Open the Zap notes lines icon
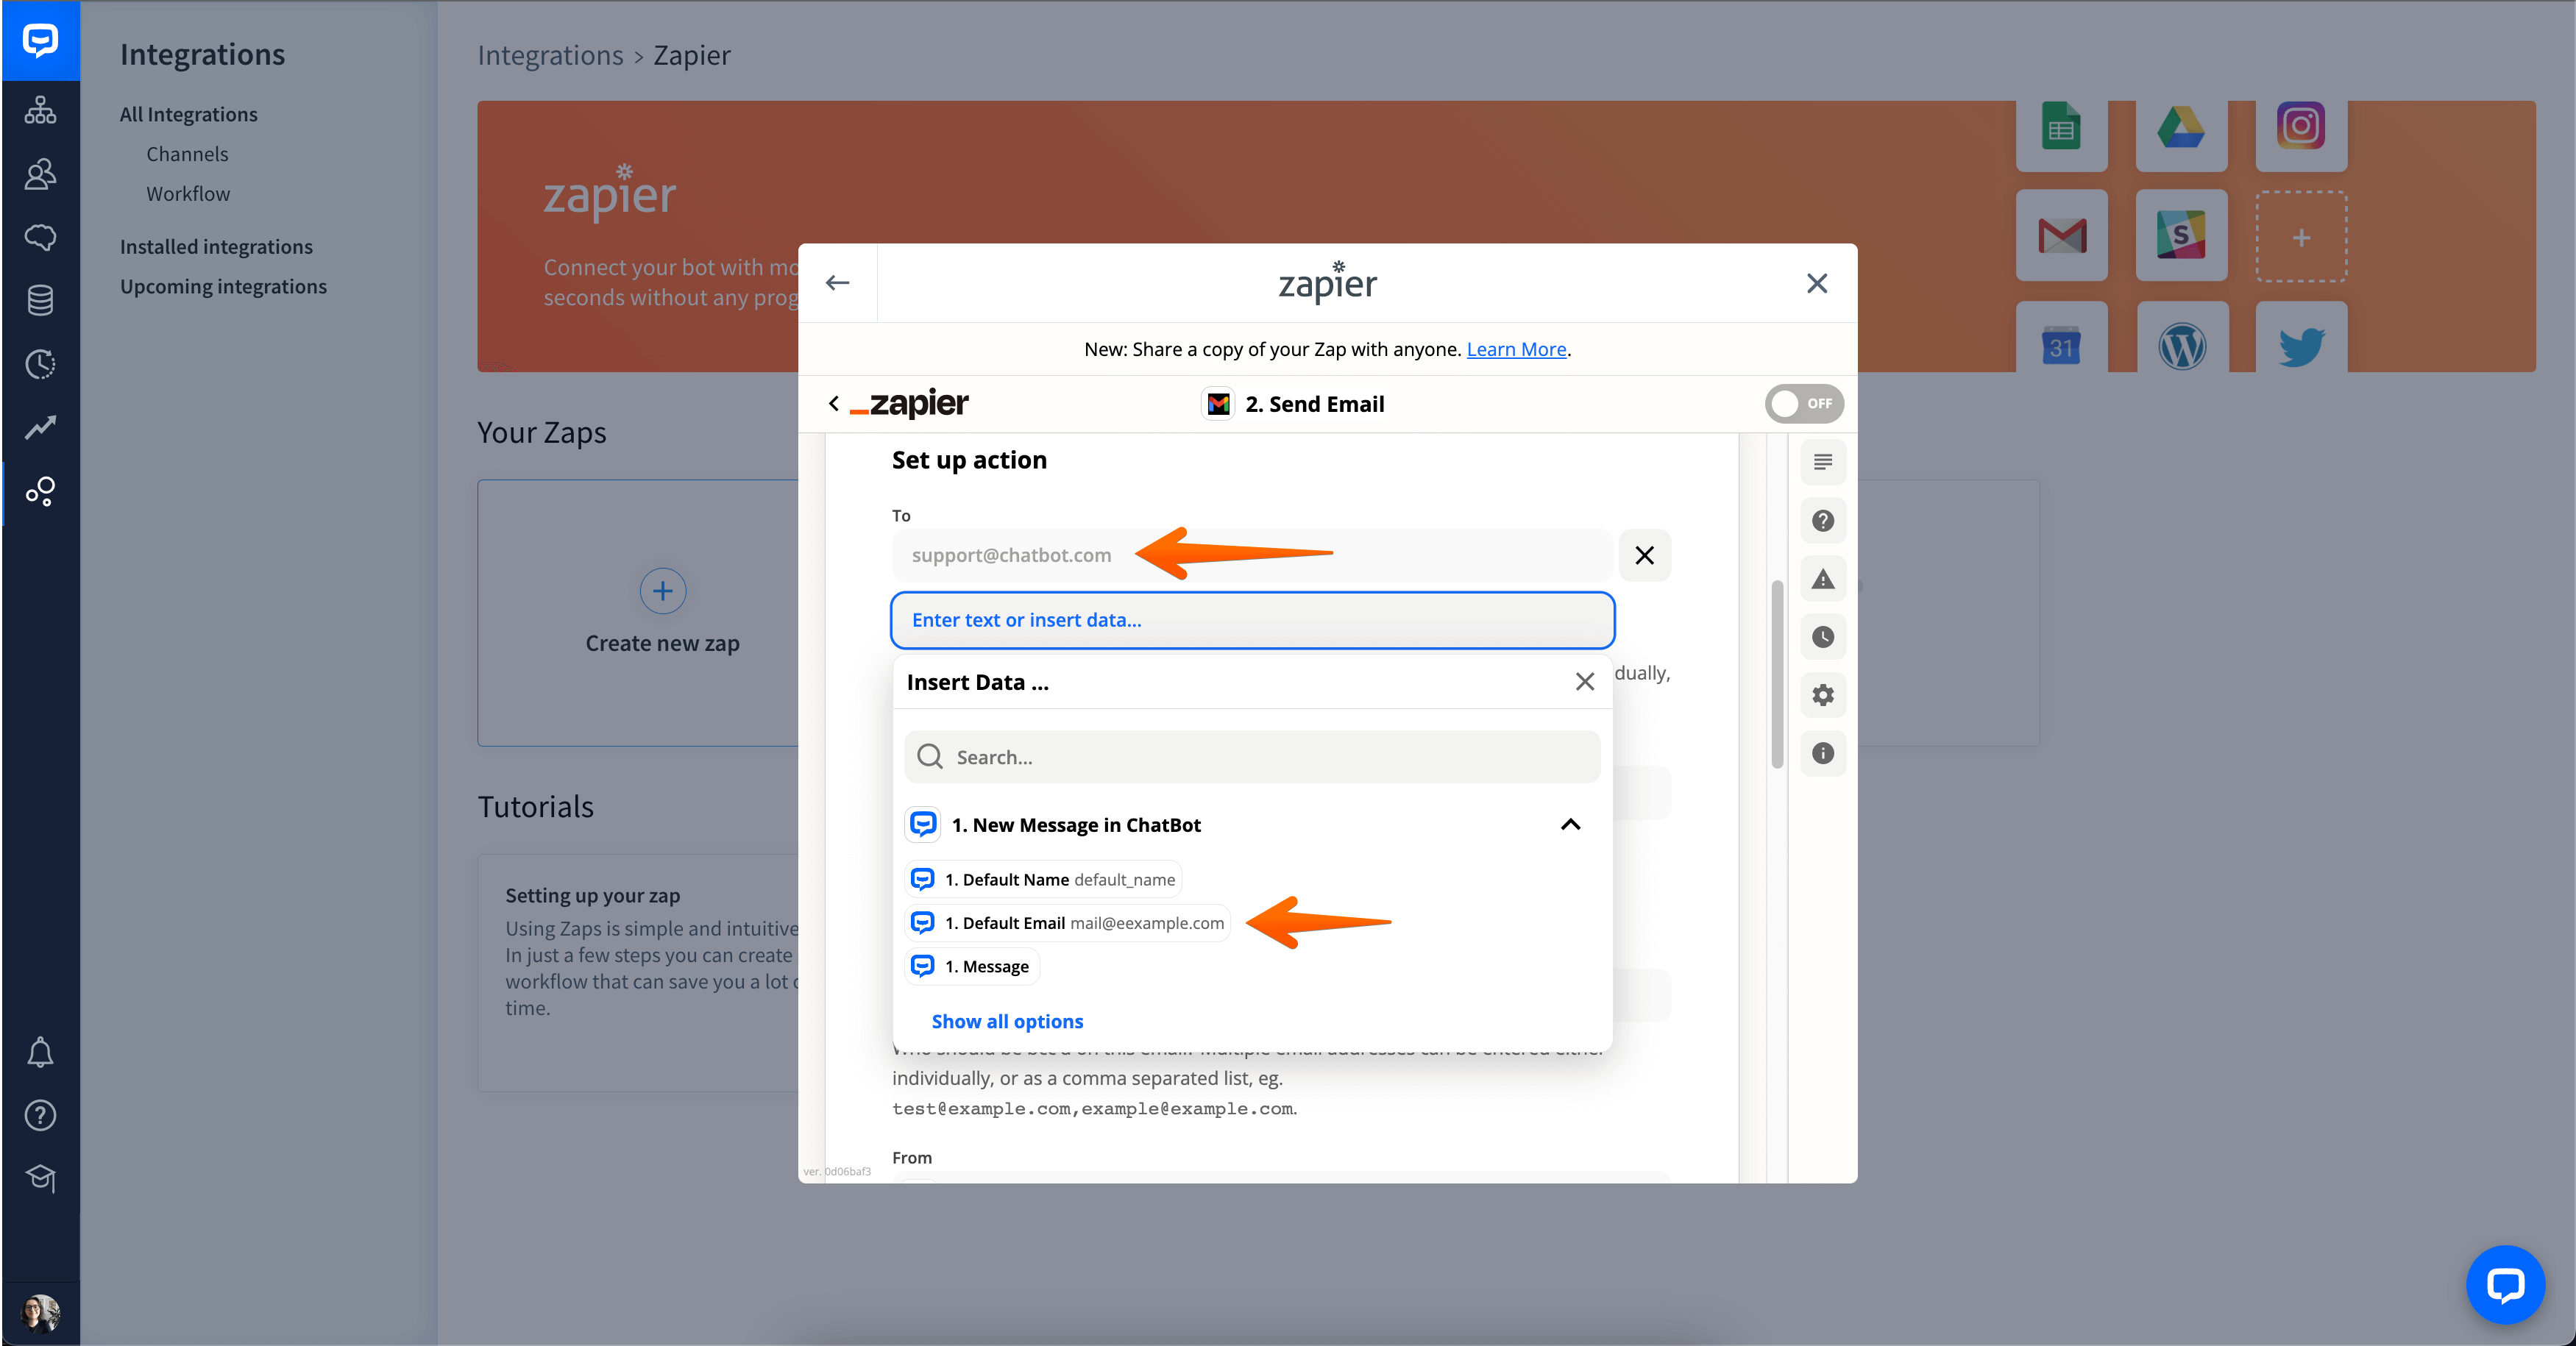 (x=1823, y=462)
